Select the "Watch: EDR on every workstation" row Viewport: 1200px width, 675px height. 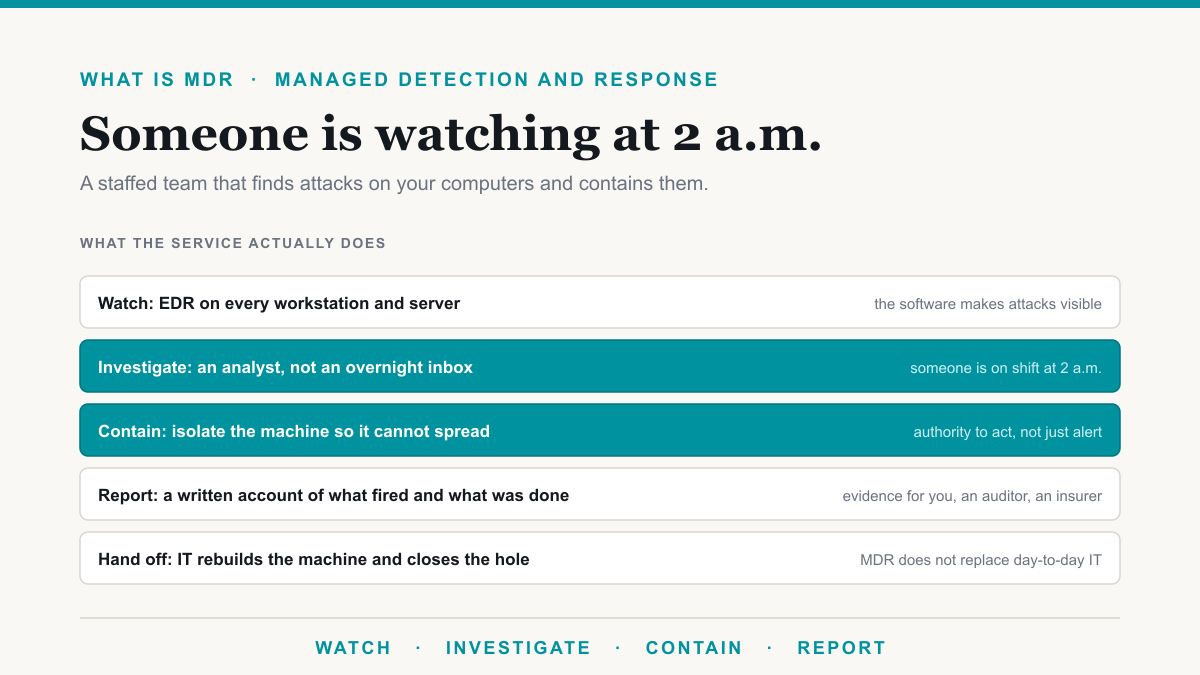pyautogui.click(x=600, y=302)
